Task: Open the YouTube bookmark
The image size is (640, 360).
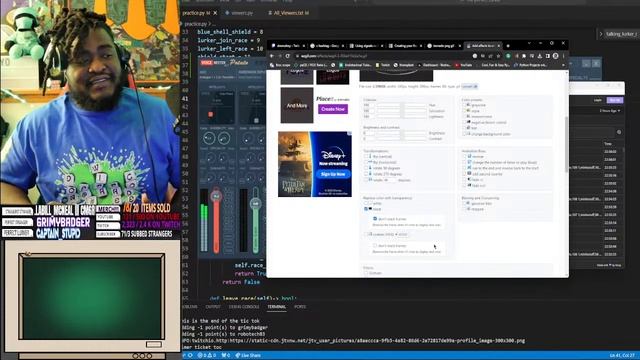Action: coord(463,65)
